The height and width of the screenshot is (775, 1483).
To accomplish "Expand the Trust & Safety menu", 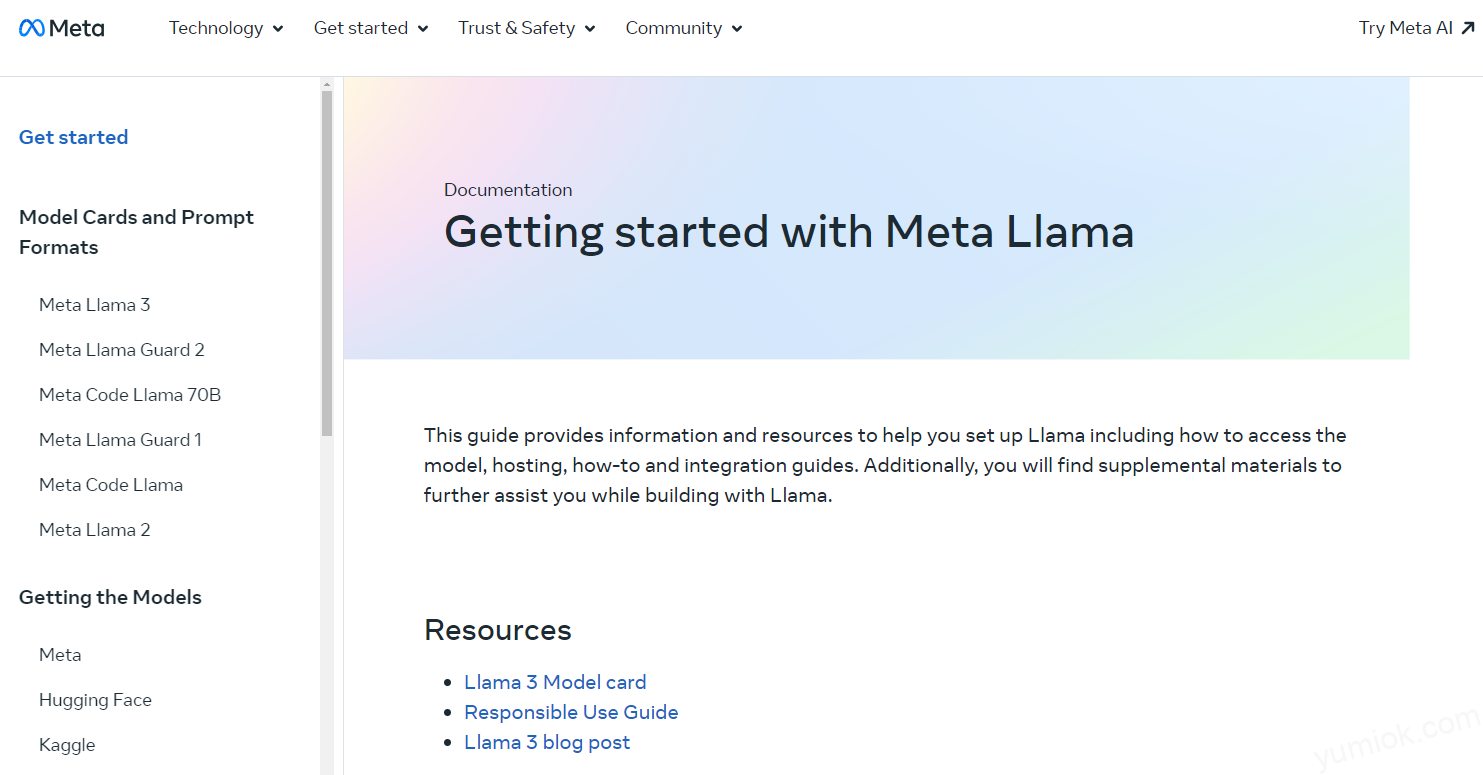I will pyautogui.click(x=527, y=28).
